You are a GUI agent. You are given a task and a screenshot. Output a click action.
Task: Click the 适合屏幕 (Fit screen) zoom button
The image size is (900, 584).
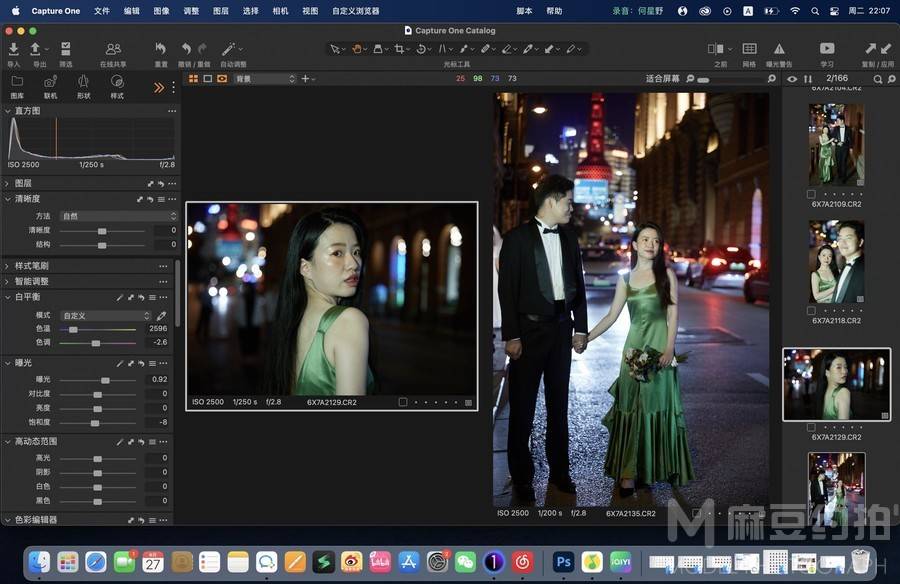tap(662, 79)
